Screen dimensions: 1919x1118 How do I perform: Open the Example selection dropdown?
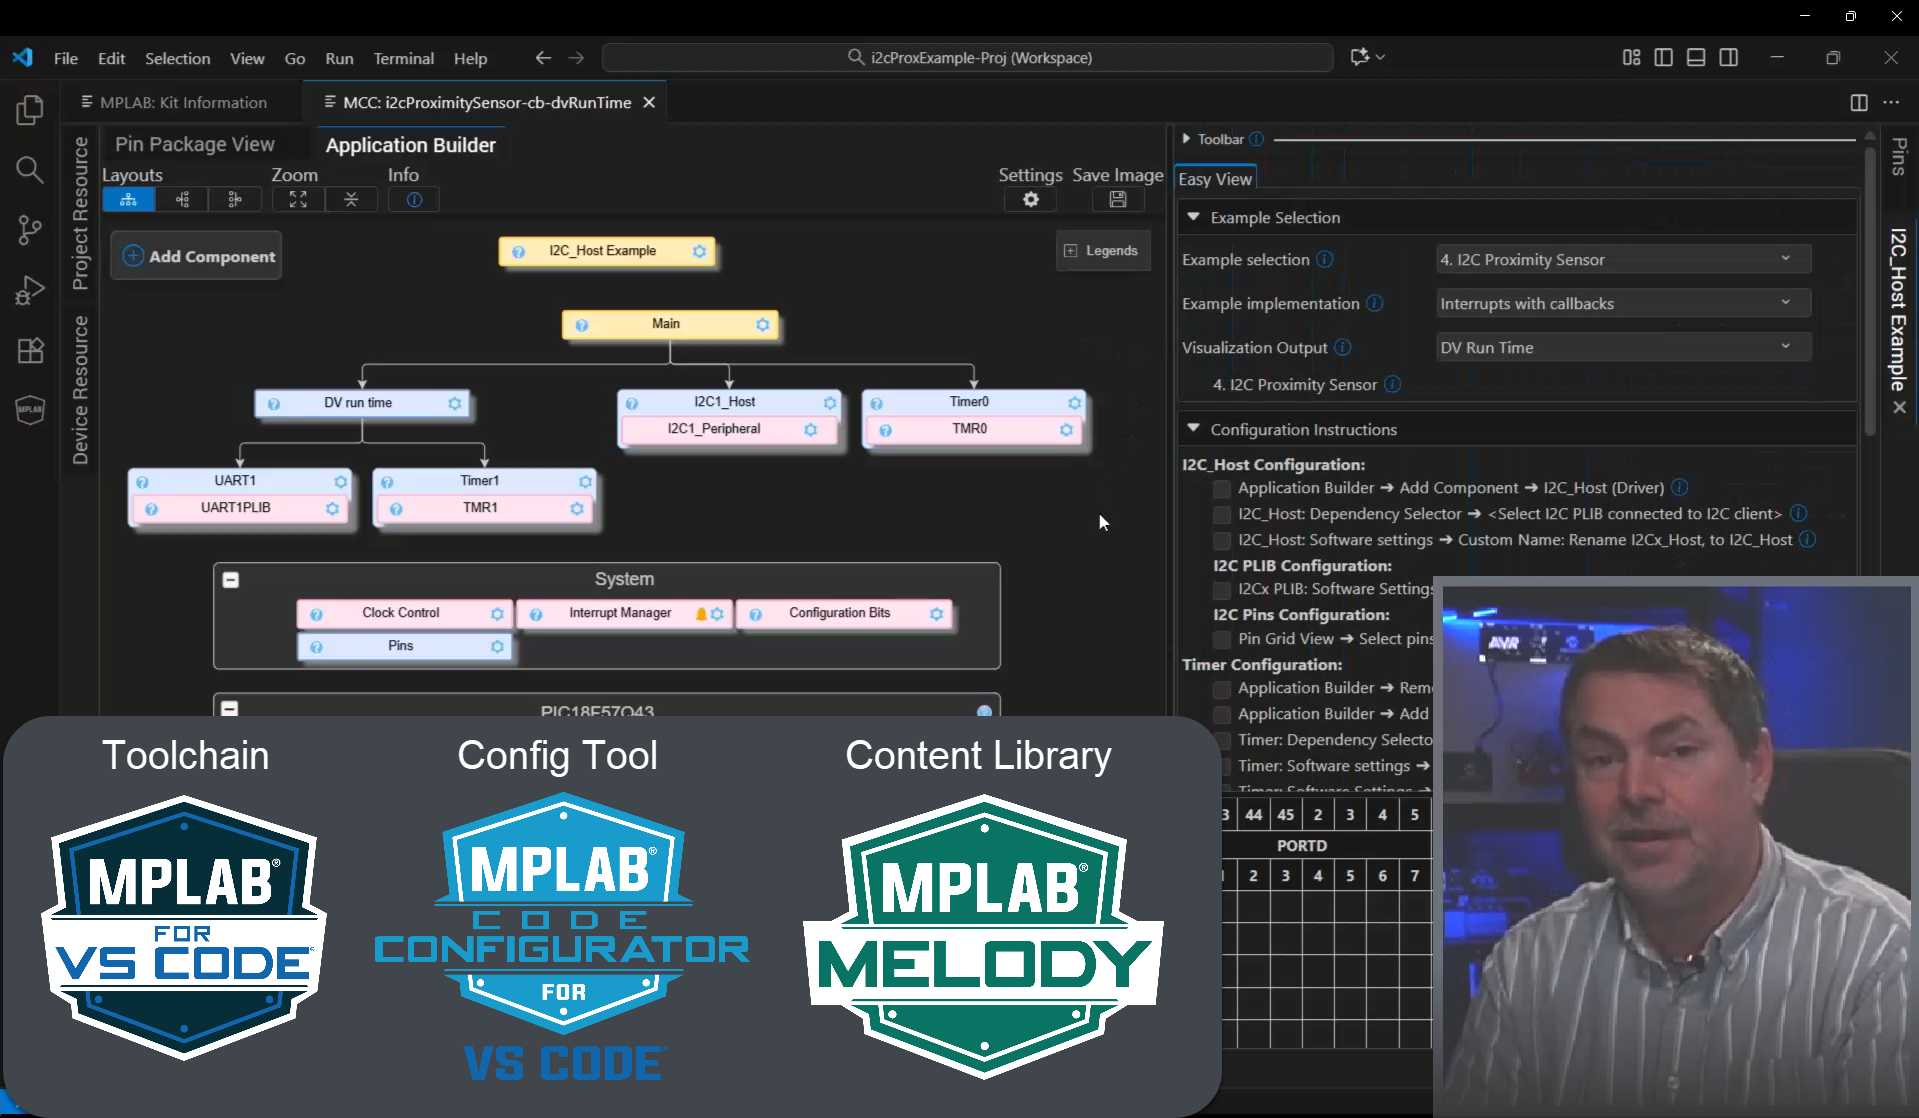1622,260
